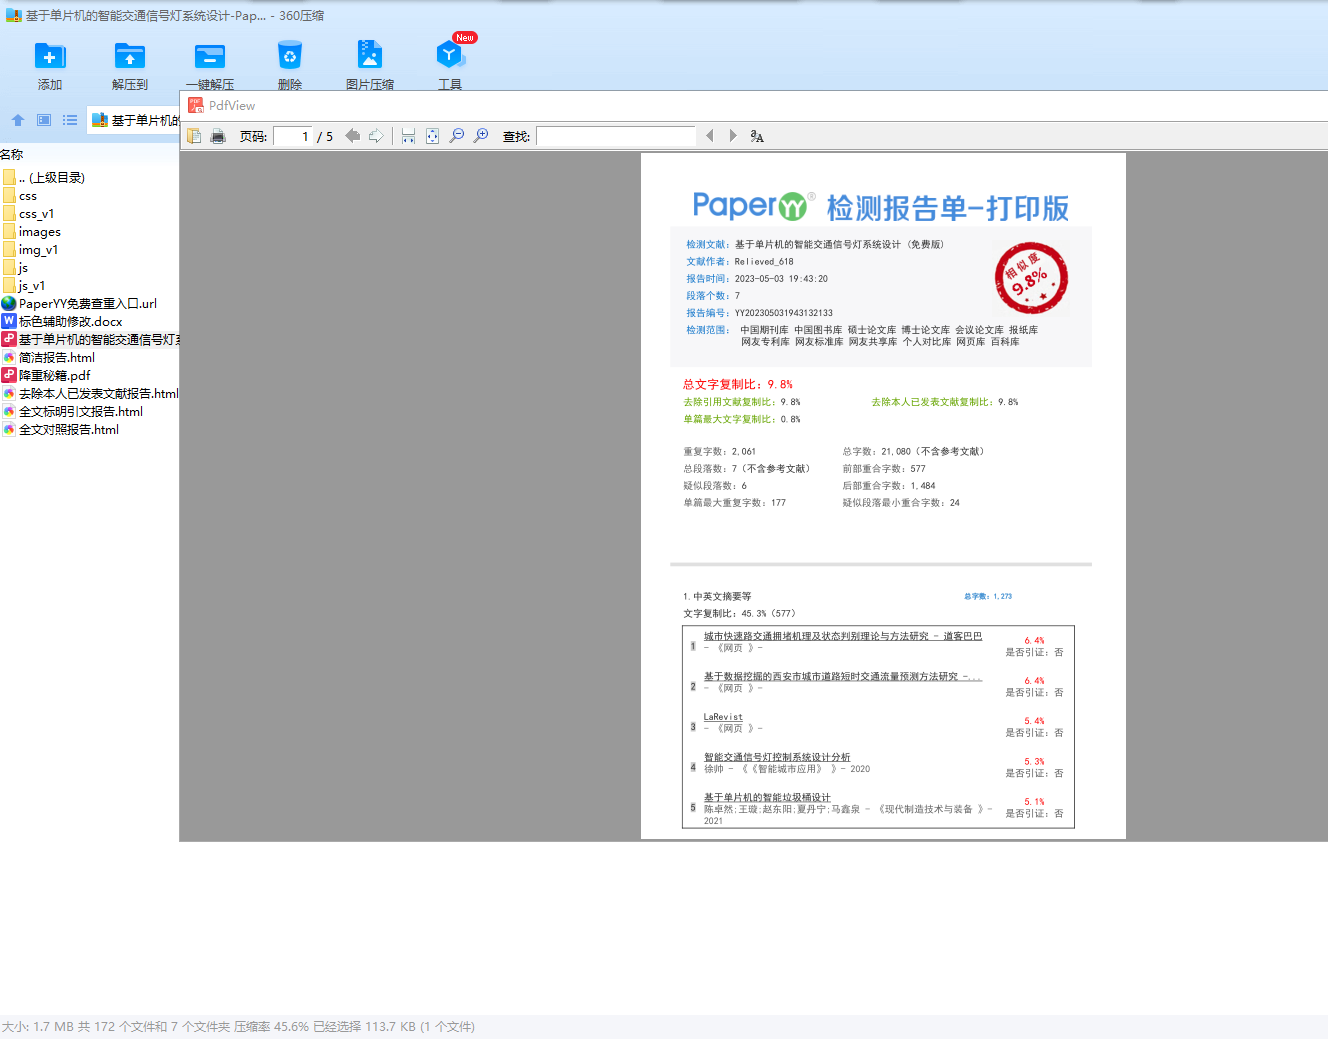The height and width of the screenshot is (1039, 1328).
Task: Zoom in the PDF view
Action: [481, 136]
